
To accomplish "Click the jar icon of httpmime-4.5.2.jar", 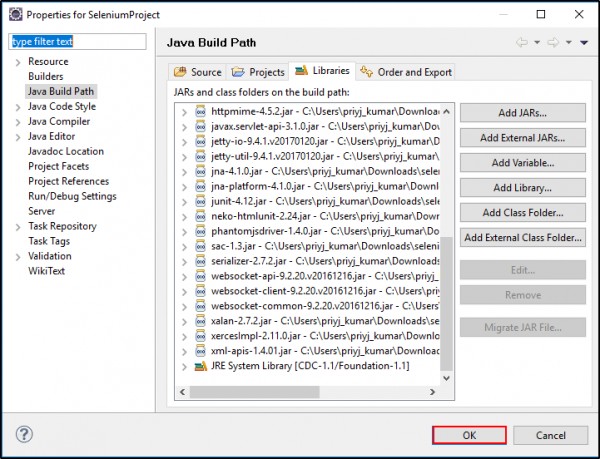I will tap(201, 111).
